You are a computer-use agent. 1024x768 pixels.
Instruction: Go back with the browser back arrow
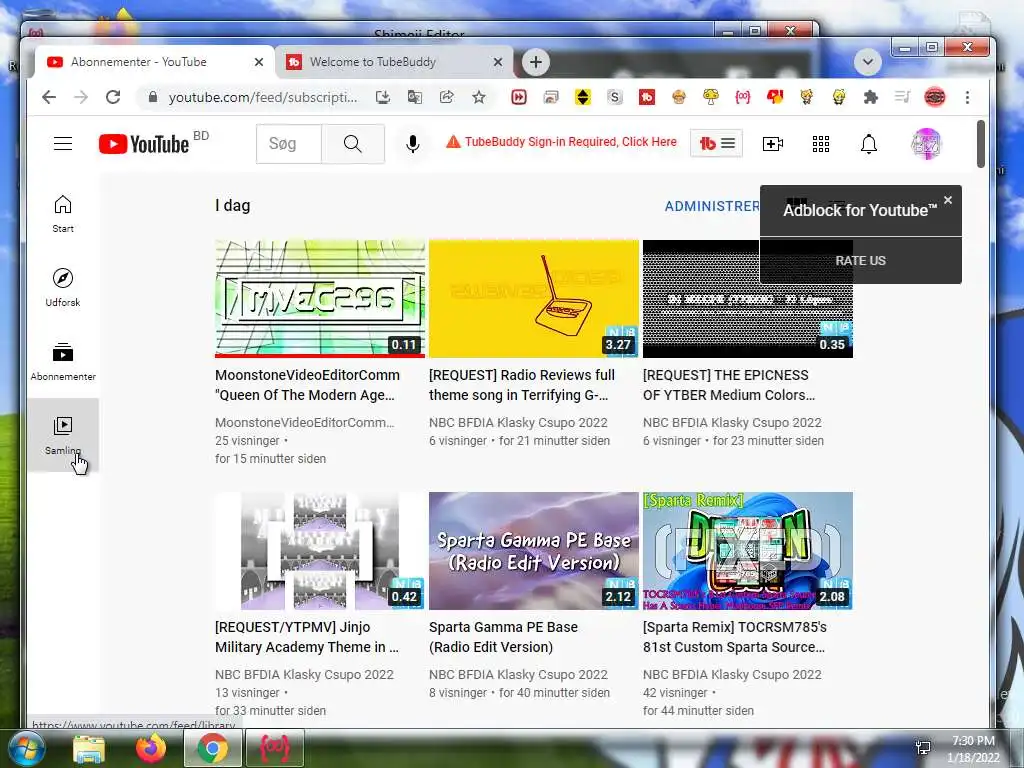pos(49,97)
